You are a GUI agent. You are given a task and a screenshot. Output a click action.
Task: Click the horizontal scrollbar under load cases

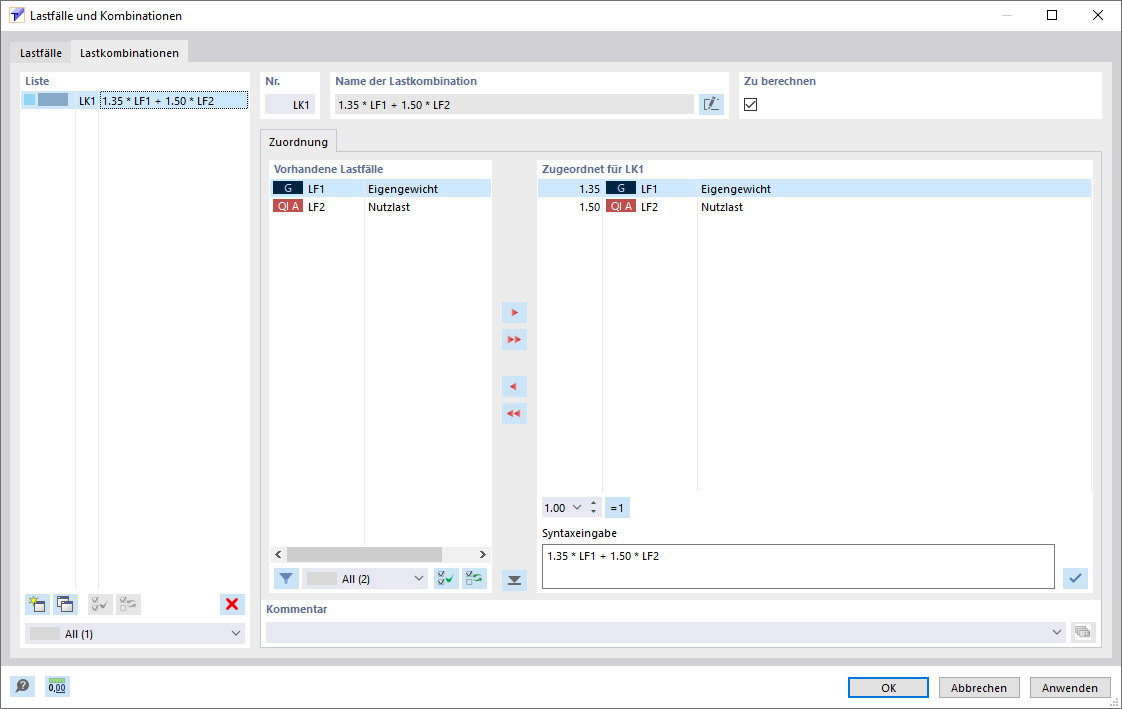364,554
